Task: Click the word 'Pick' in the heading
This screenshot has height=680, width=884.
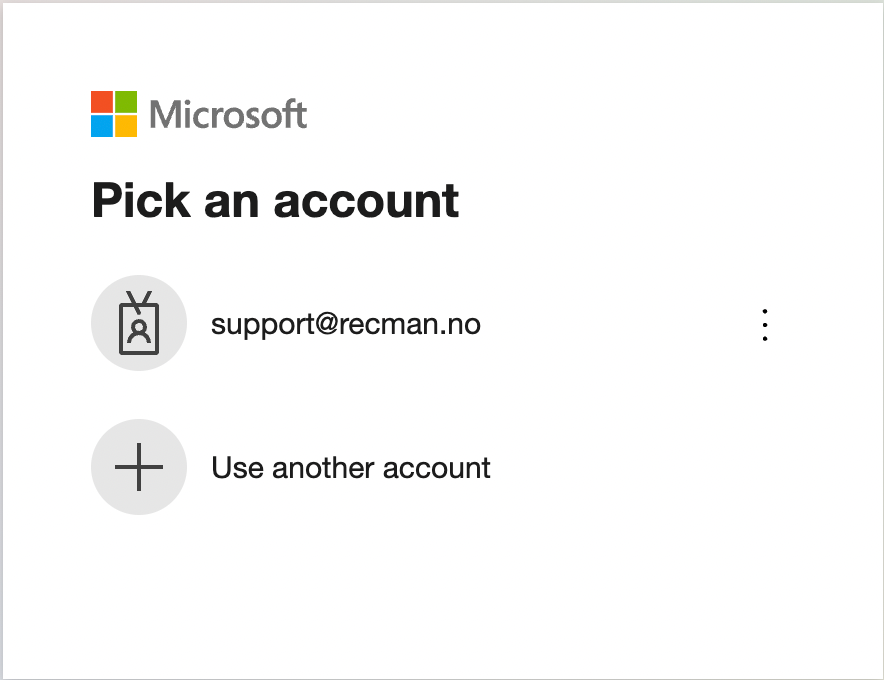Action: [x=140, y=200]
